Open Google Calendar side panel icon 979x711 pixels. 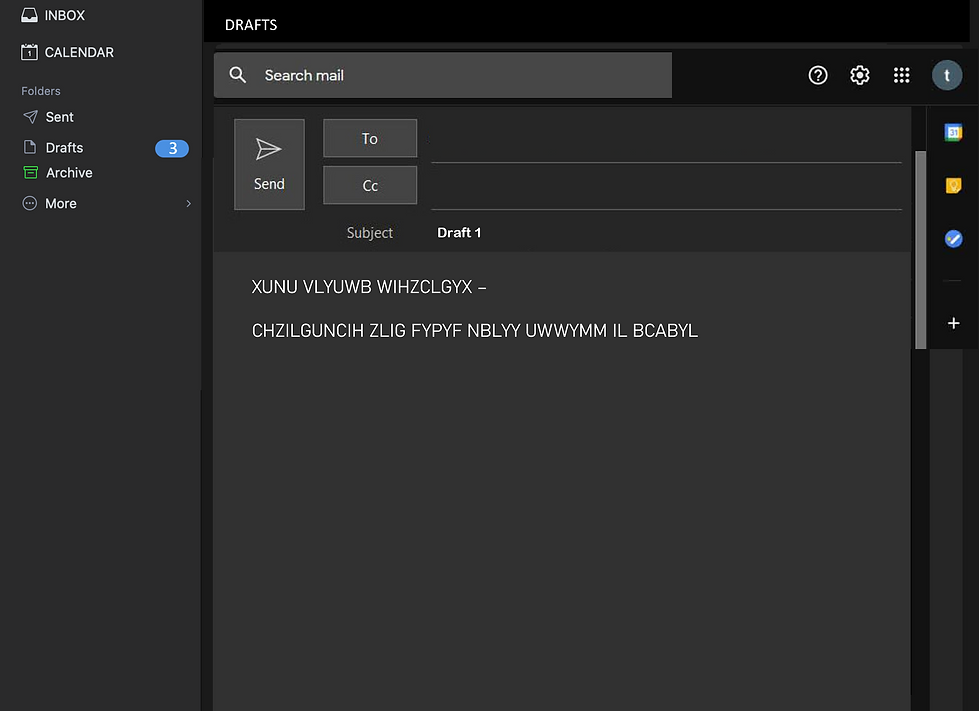[x=953, y=132]
